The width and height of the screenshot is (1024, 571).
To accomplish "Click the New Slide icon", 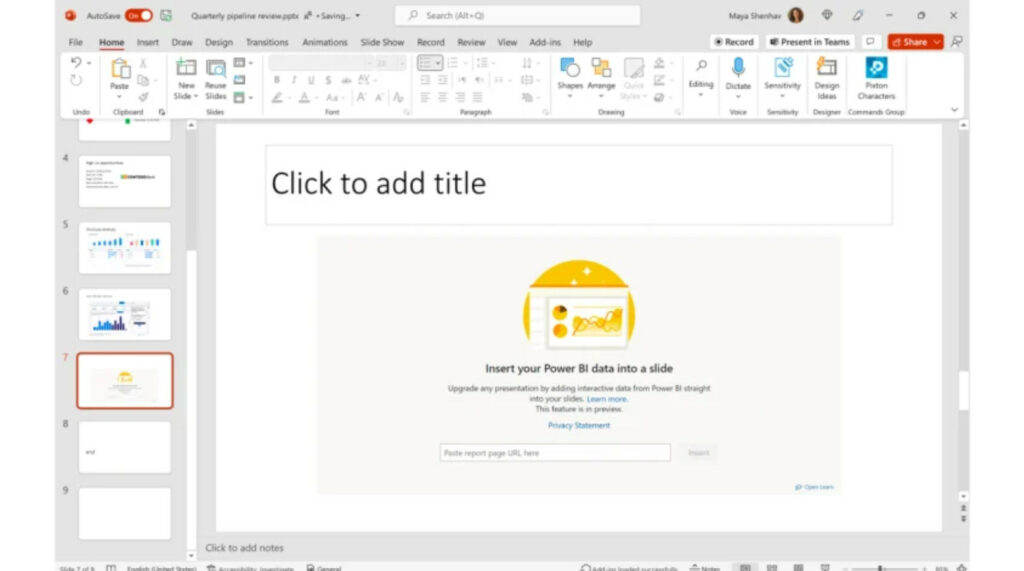I will click(x=186, y=68).
